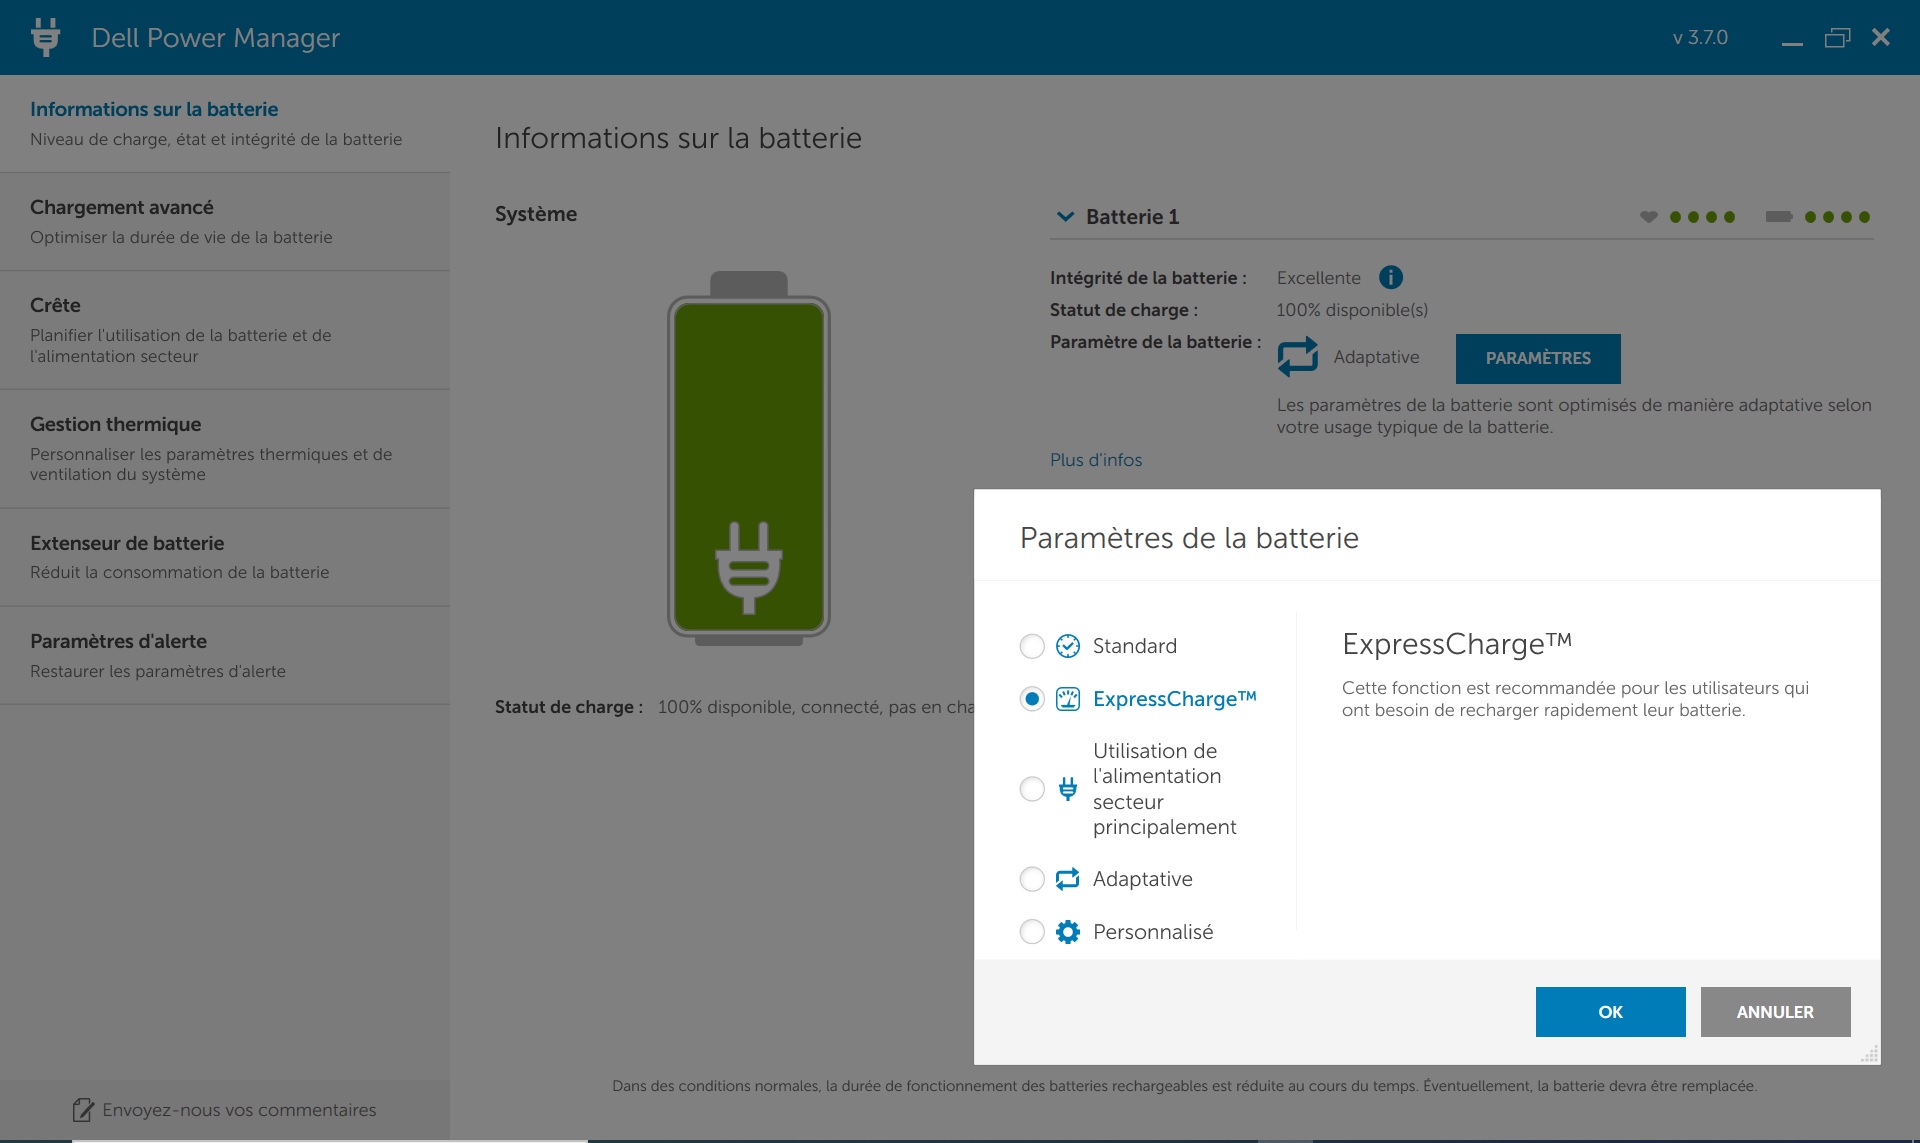Click the battery integrity info icon
The image size is (1920, 1143).
coord(1390,277)
